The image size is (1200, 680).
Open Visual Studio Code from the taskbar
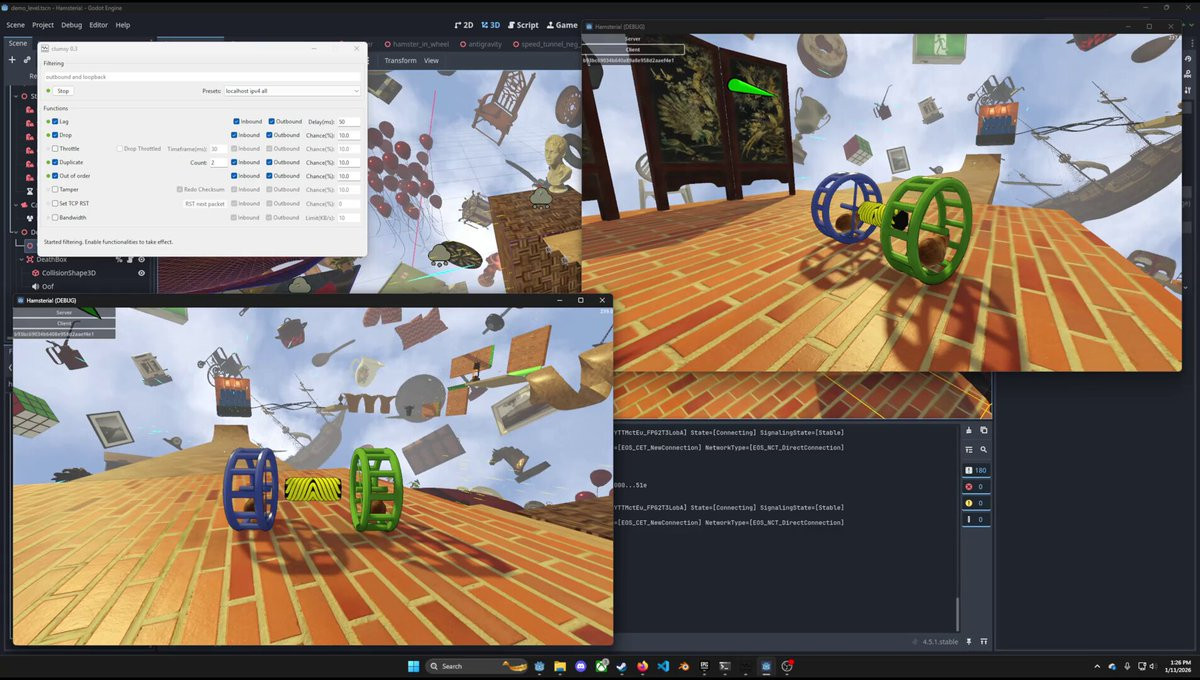pos(663,666)
